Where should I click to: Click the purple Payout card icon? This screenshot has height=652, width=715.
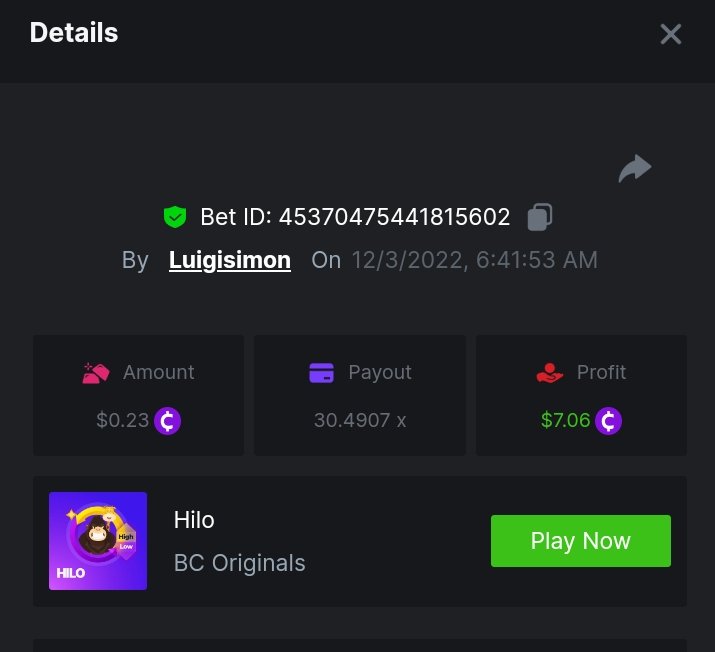pyautogui.click(x=321, y=373)
